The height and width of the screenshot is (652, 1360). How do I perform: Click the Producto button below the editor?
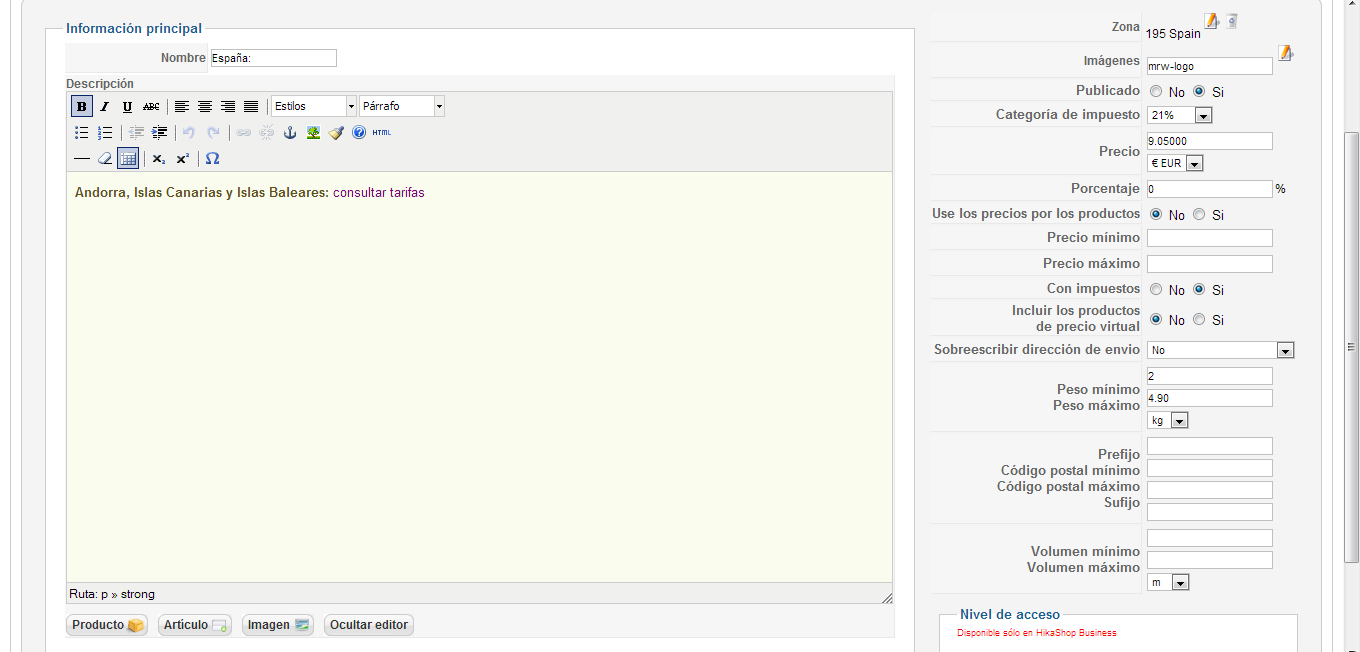click(x=107, y=625)
